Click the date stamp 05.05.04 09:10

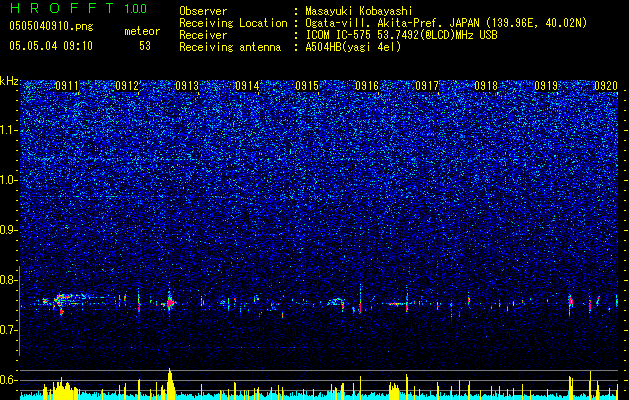[51, 46]
